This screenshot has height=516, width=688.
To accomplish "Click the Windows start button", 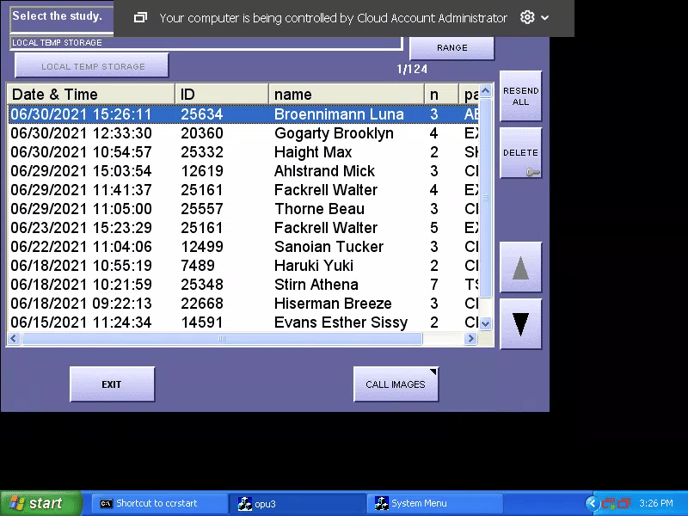I will [35, 504].
